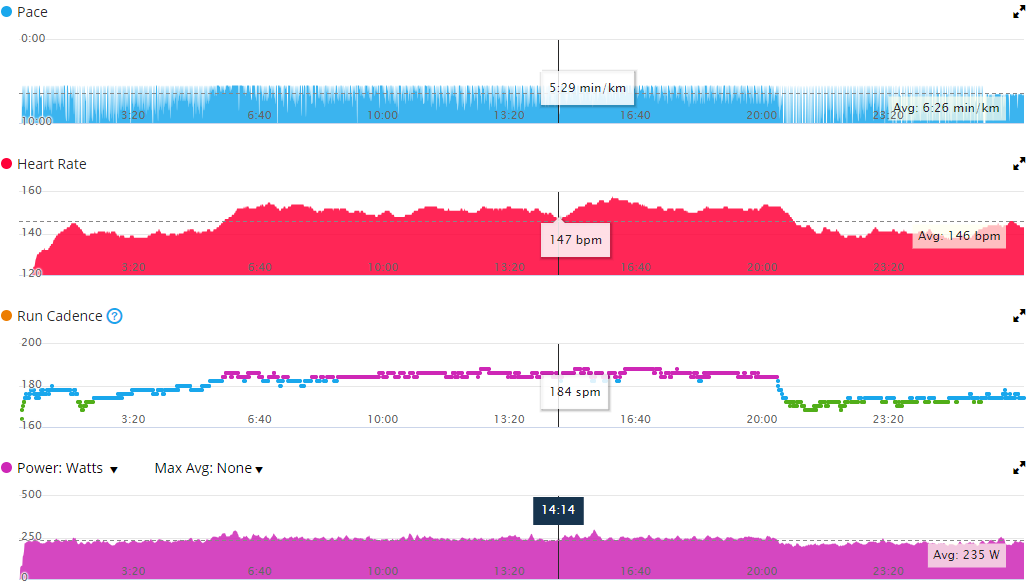Click the purple Power legend dot

pyautogui.click(x=7, y=468)
